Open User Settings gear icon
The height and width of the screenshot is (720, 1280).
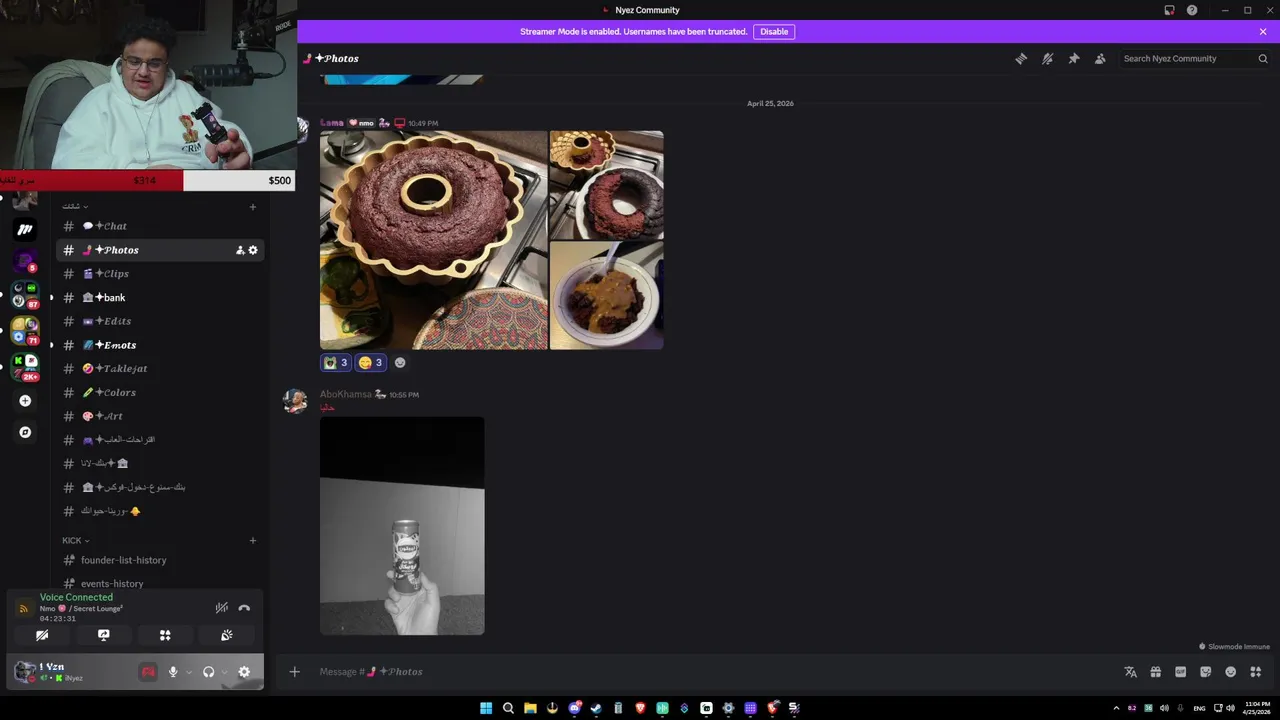pyautogui.click(x=244, y=672)
